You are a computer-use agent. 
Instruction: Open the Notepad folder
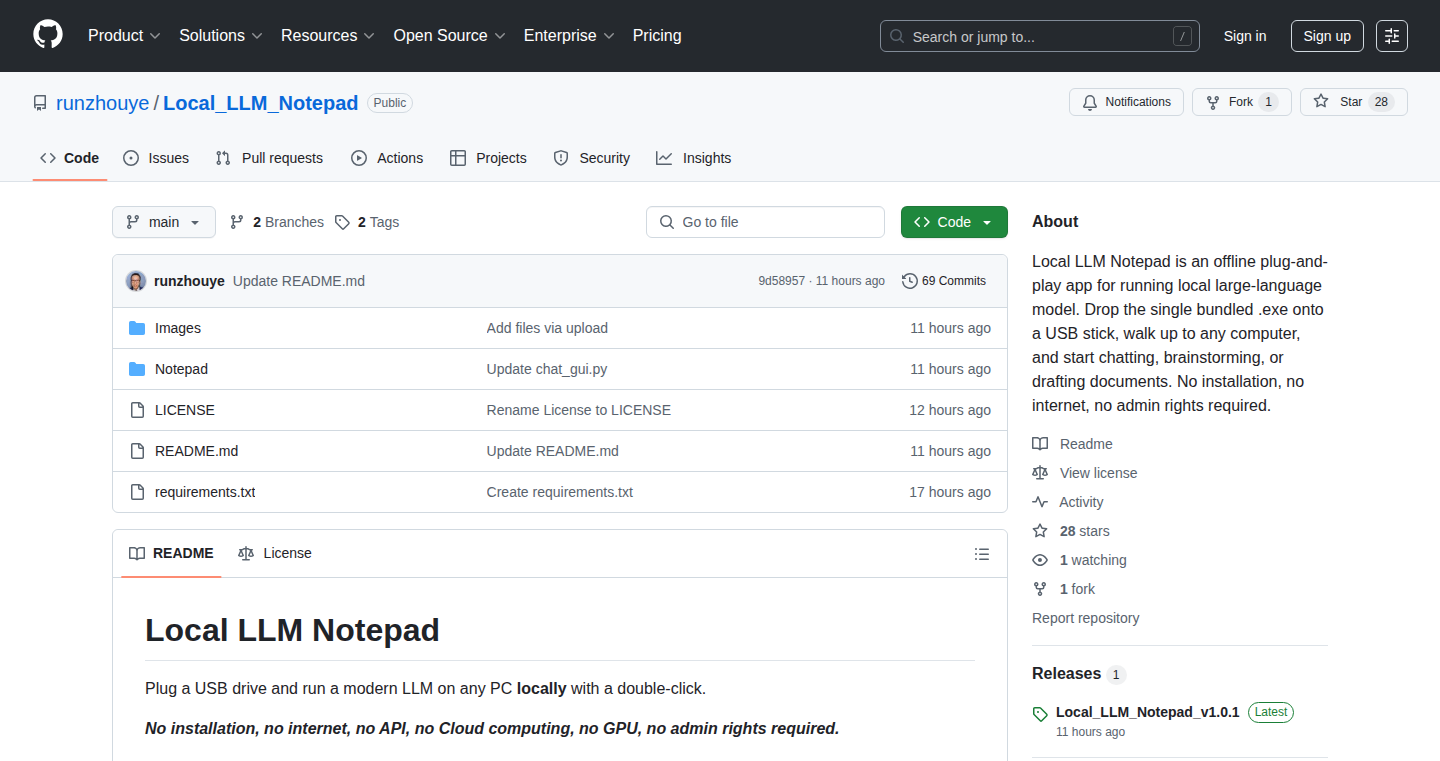tap(182, 369)
